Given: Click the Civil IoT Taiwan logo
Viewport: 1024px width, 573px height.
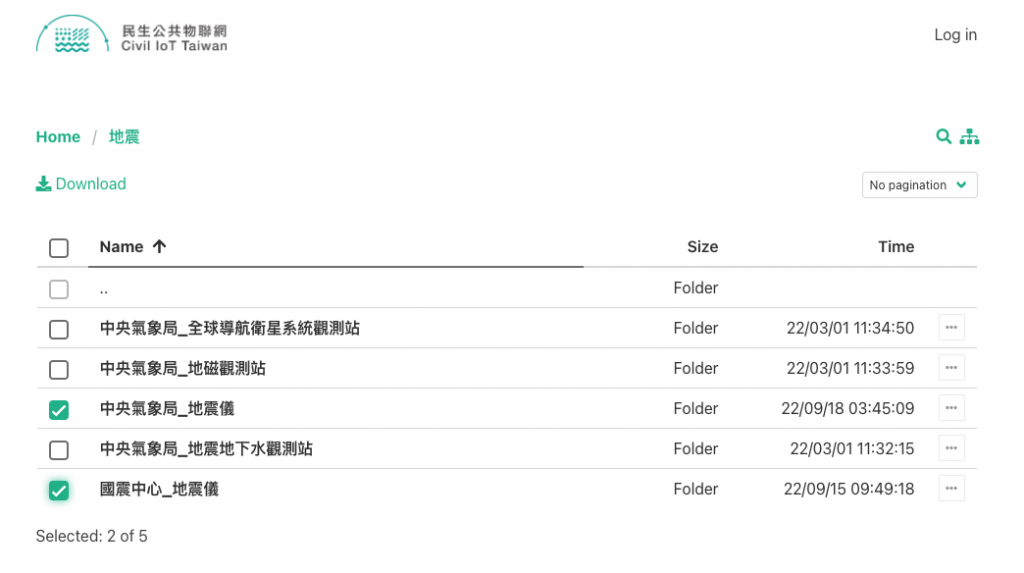Looking at the screenshot, I should click(132, 35).
